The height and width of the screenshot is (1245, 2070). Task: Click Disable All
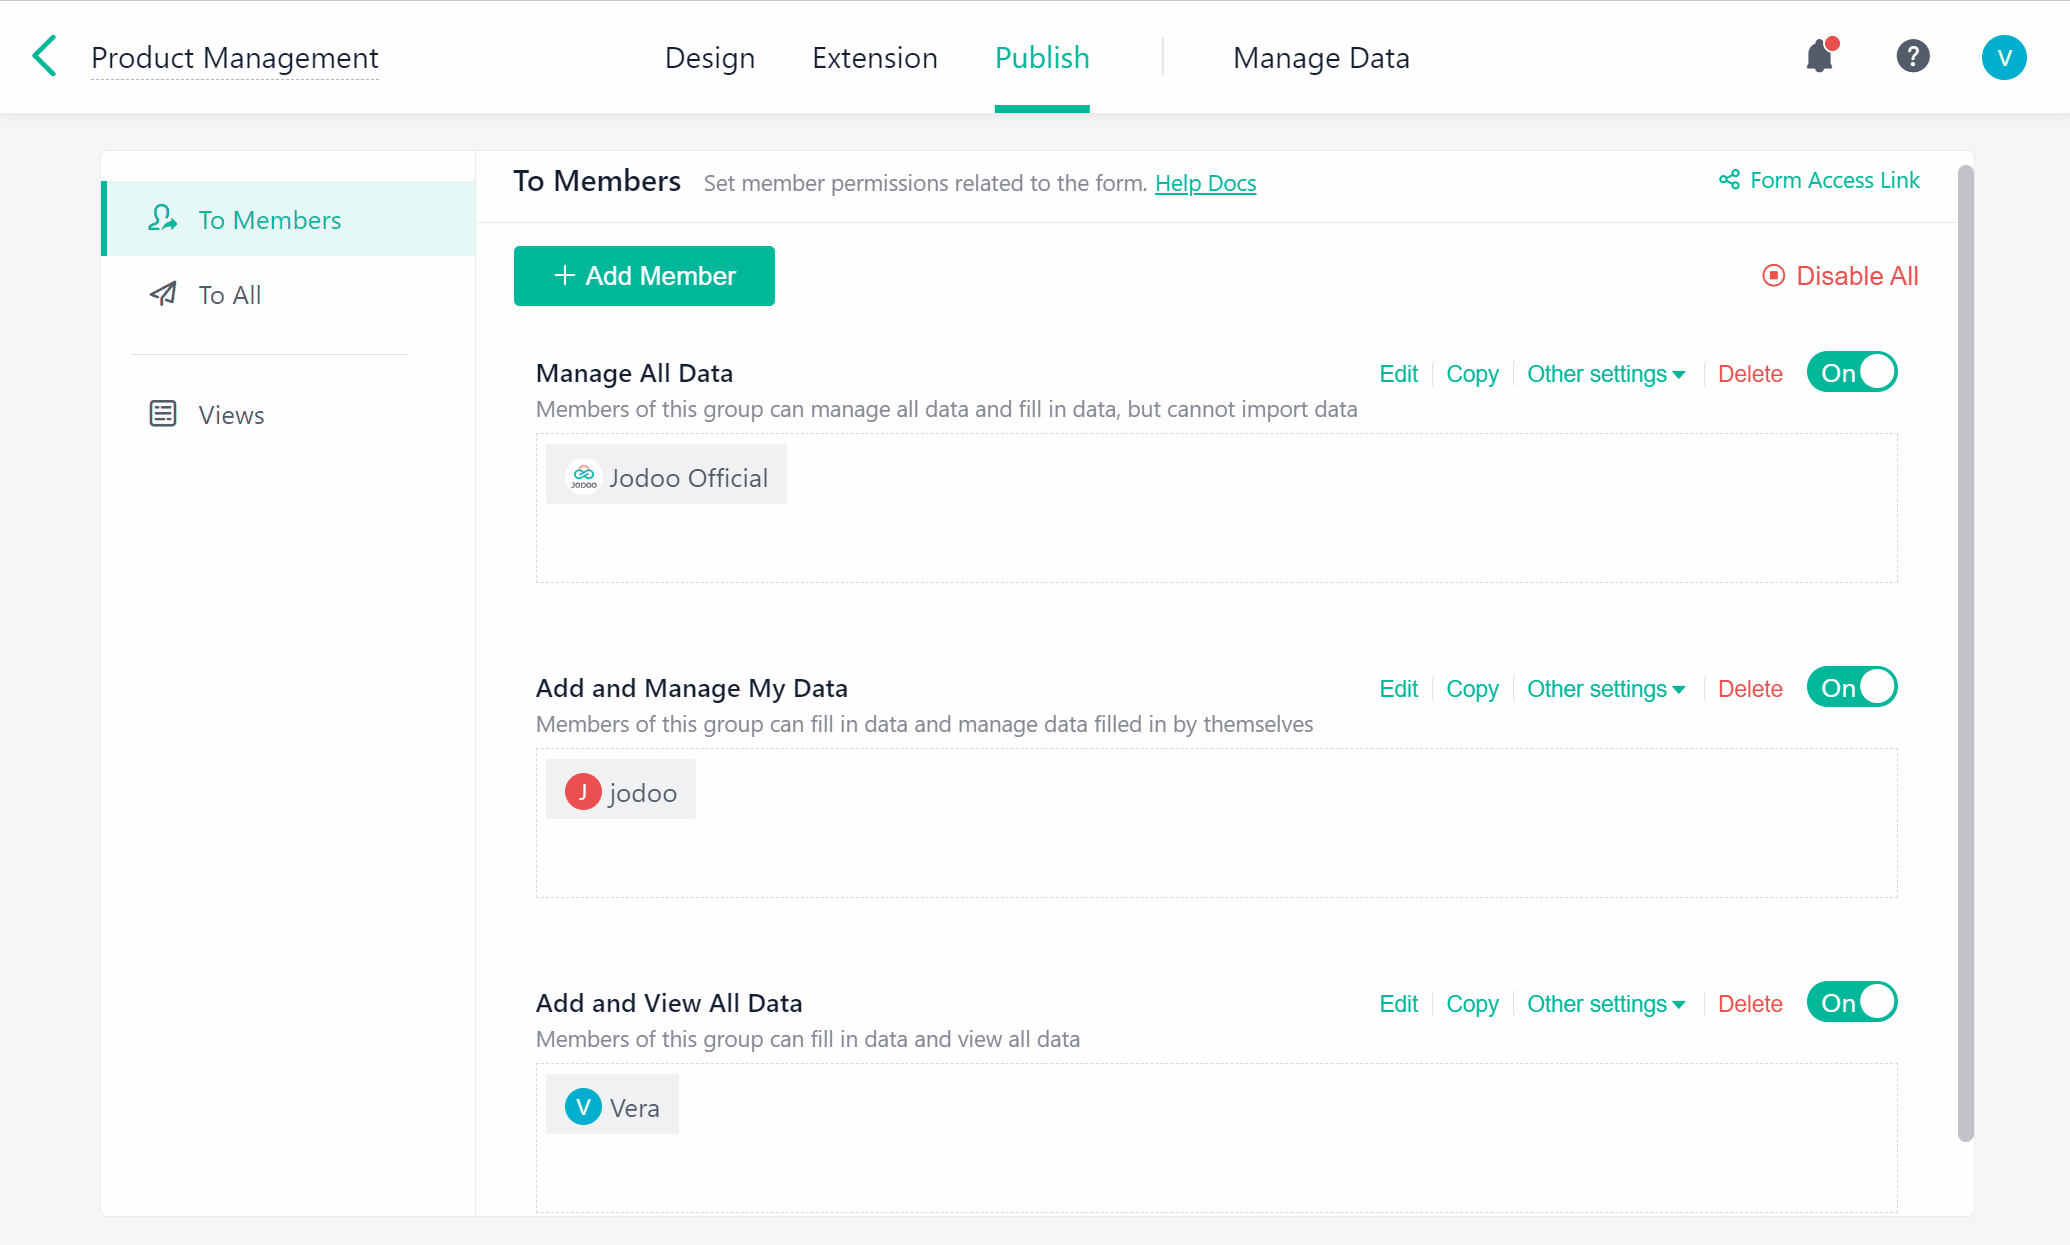click(1840, 276)
